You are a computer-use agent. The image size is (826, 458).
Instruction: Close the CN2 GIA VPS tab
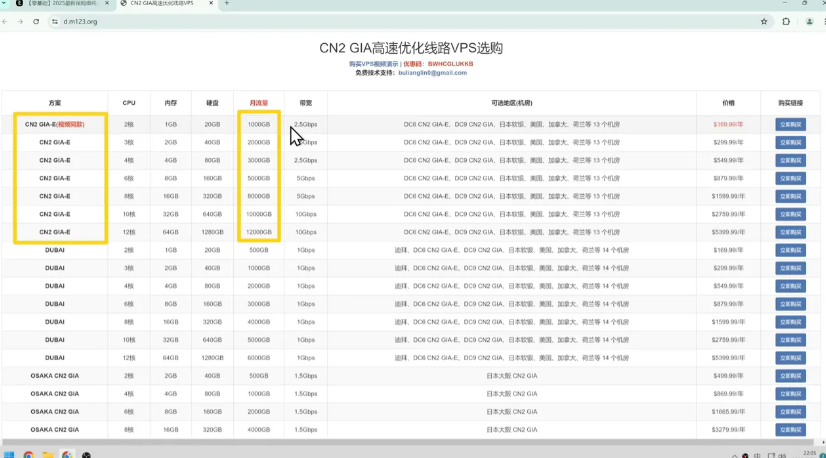point(211,3)
